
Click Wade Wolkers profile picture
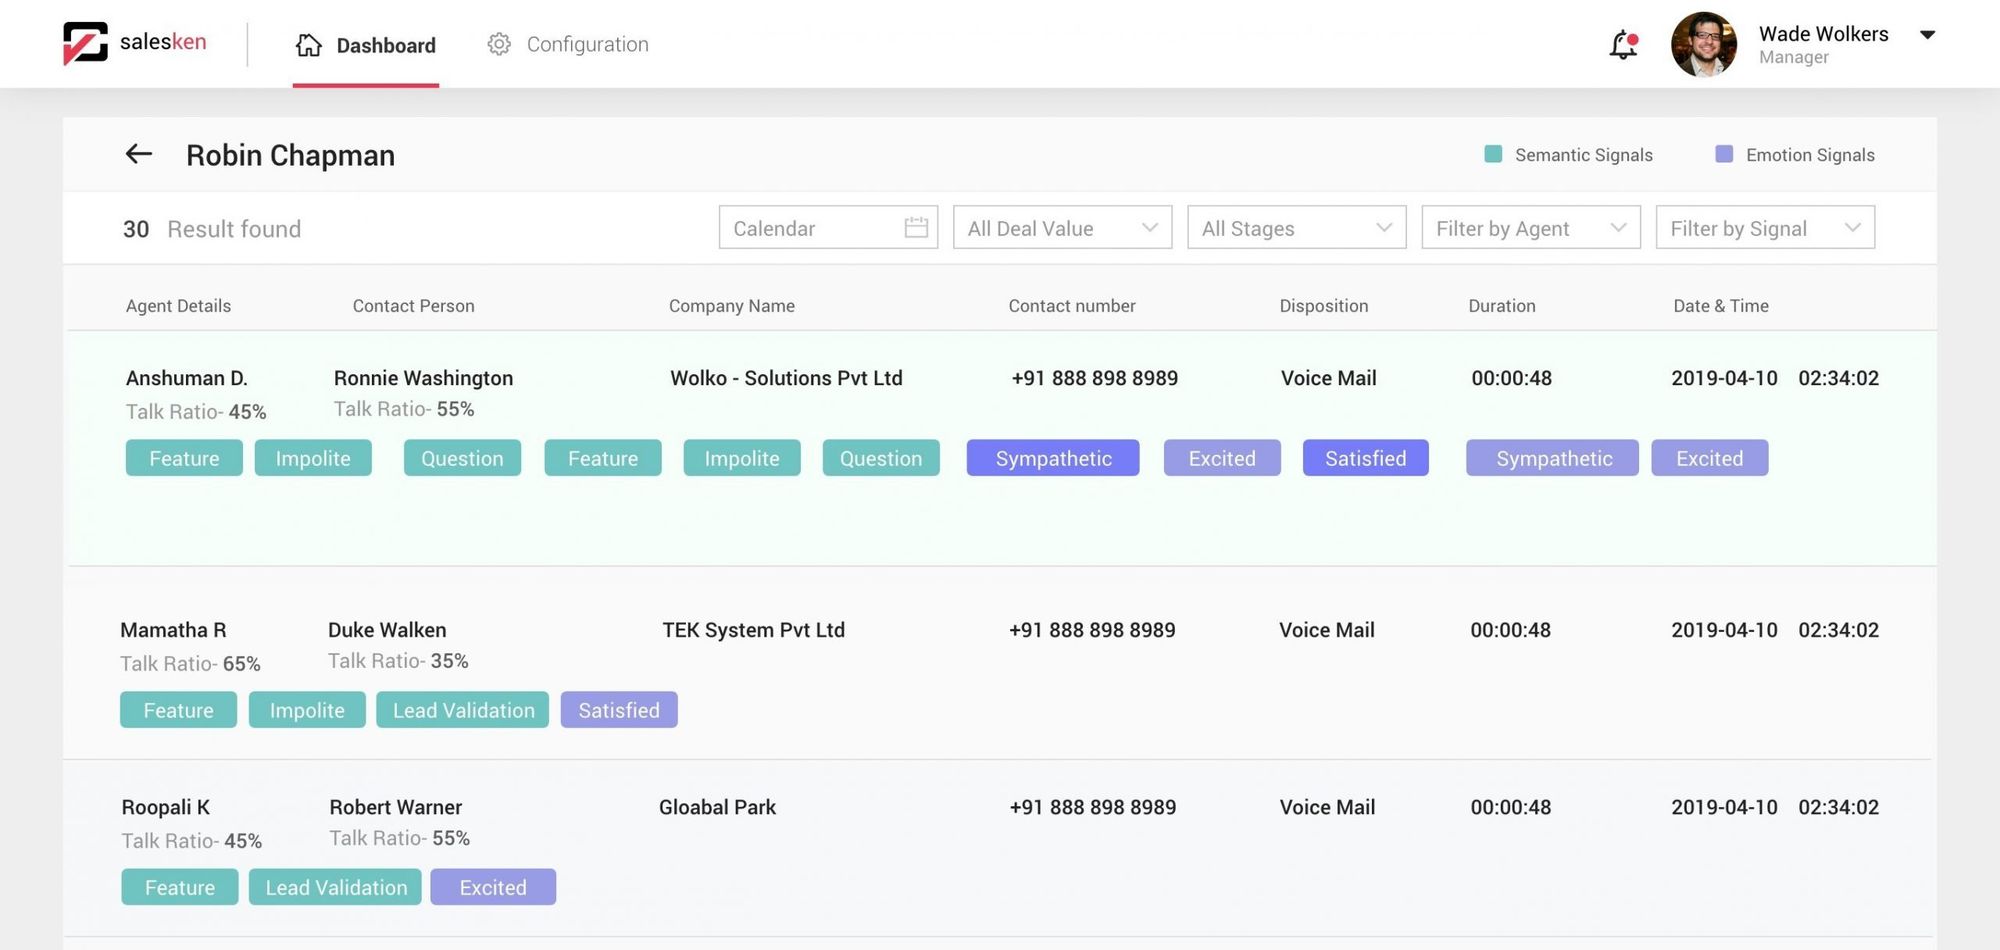pyautogui.click(x=1704, y=45)
